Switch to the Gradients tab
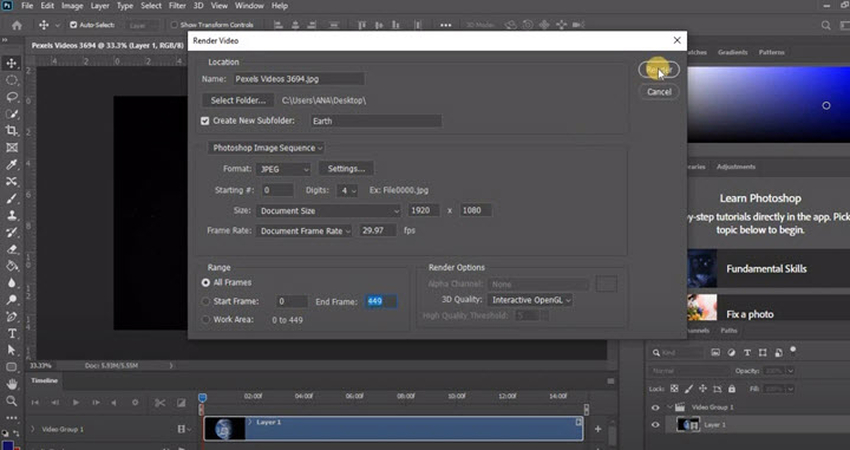Viewport: 850px width, 450px height. click(x=732, y=53)
